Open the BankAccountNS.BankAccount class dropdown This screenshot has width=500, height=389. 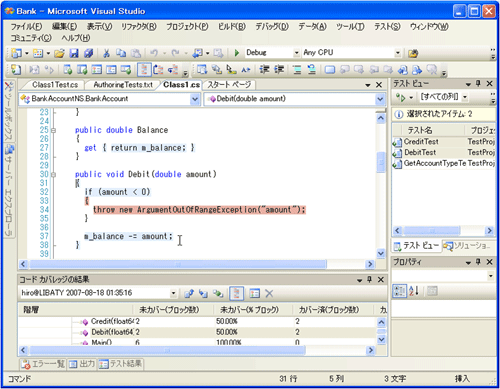[x=195, y=99]
